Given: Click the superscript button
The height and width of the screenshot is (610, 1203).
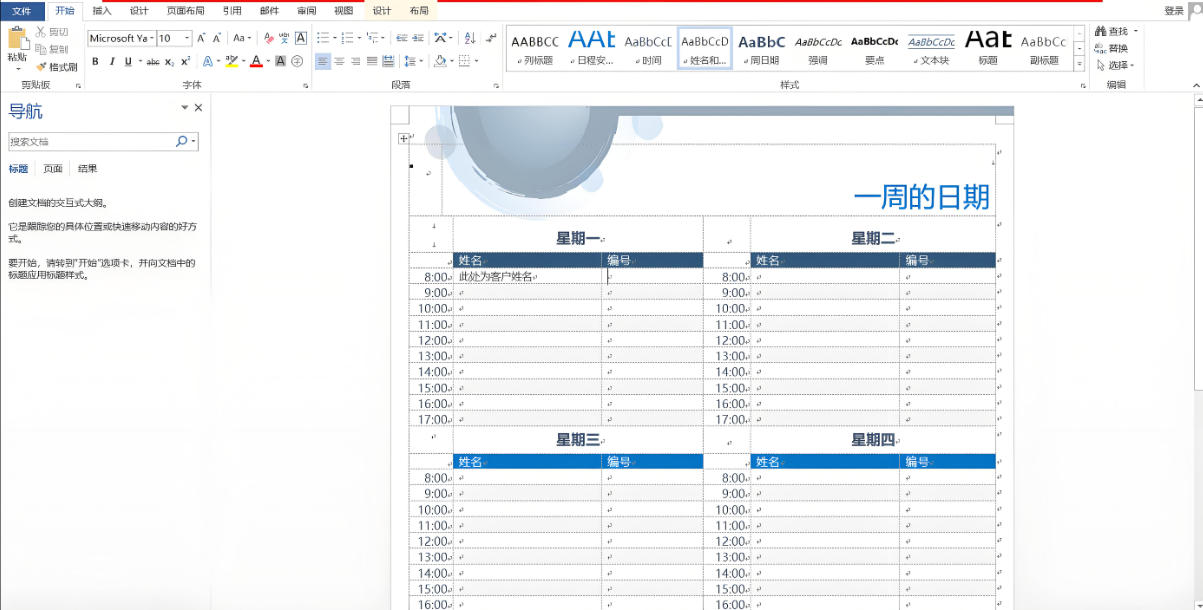Looking at the screenshot, I should click(186, 62).
